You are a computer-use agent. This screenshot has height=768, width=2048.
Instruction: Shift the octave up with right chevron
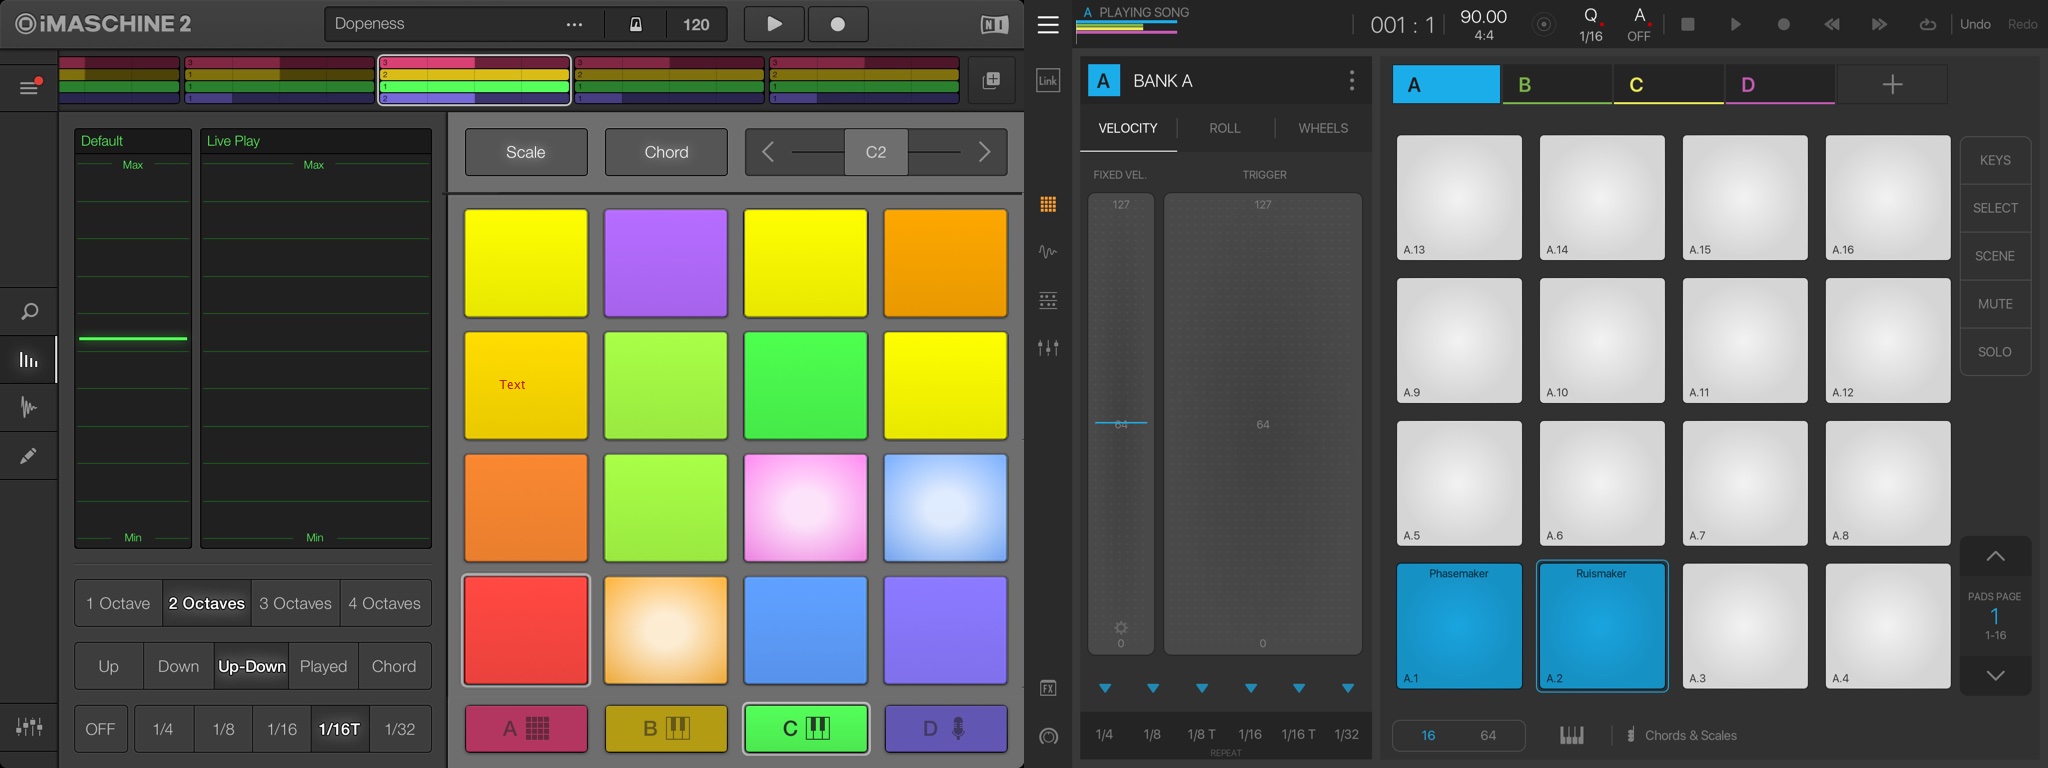(x=984, y=152)
